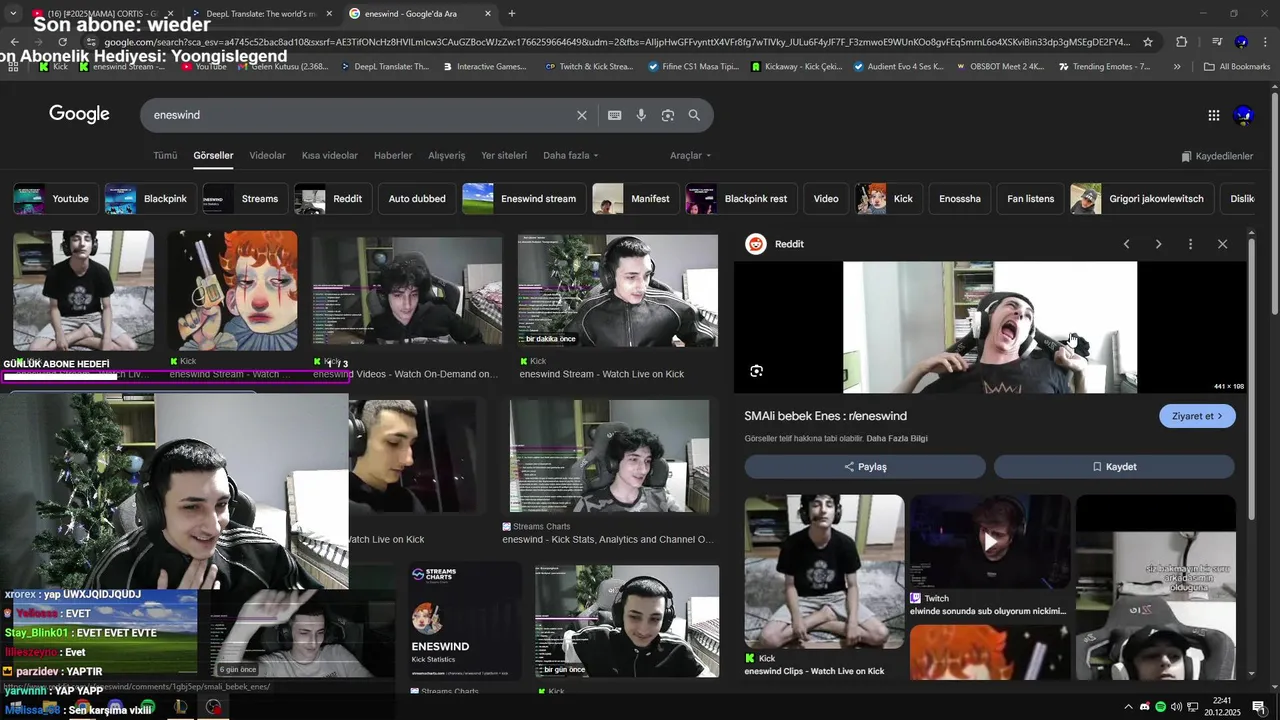Open the Google account avatar menu

pyautogui.click(x=1243, y=115)
